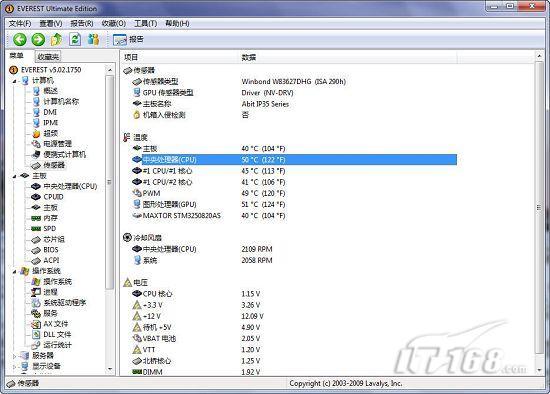The image size is (550, 394).
Task: Click the green Back arrow toolbar icon
Action: (x=20, y=39)
